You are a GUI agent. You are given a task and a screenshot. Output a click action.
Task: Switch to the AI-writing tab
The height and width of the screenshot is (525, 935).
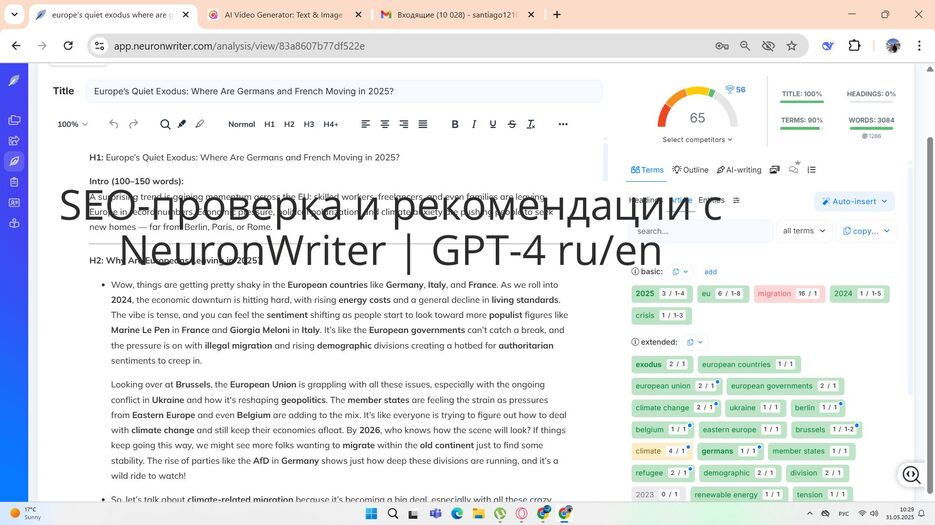pyautogui.click(x=739, y=170)
